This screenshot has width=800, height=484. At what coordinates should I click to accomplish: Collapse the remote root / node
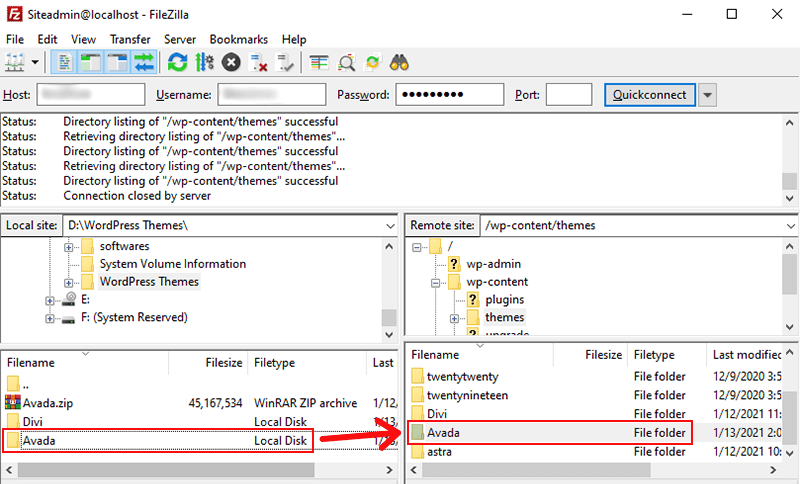click(x=417, y=247)
